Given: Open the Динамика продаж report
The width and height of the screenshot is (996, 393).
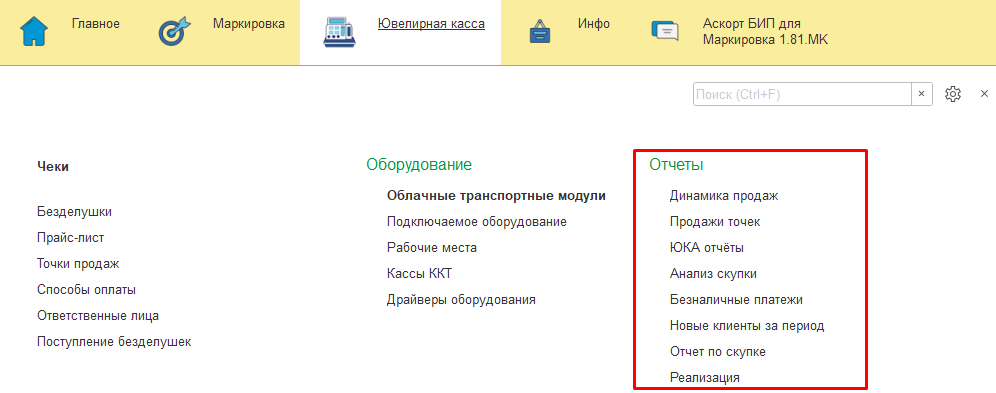Looking at the screenshot, I should pos(724,196).
